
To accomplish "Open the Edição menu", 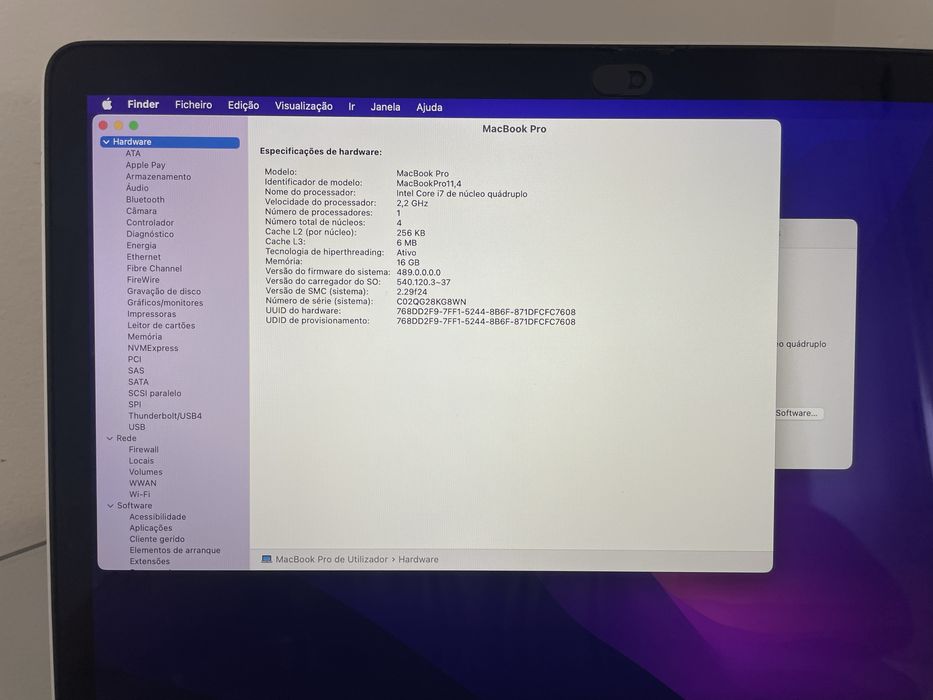I will (243, 105).
